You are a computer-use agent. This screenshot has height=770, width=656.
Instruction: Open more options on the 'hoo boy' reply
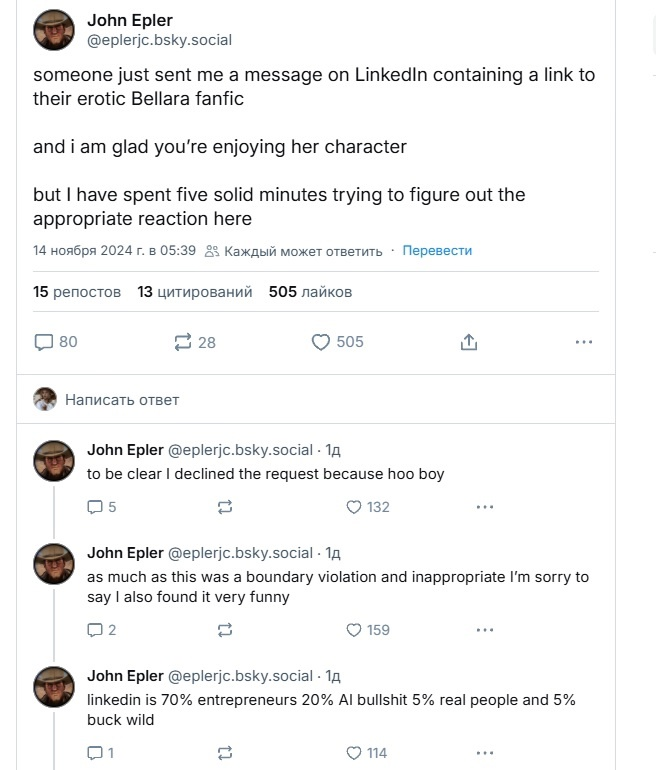tap(485, 507)
